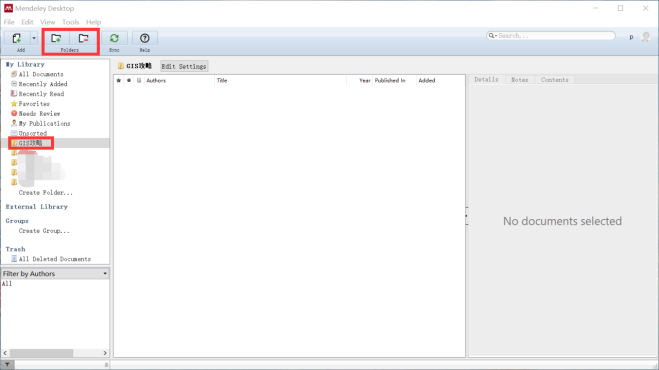This screenshot has width=659, height=370.
Task: Click the Remove Folder toolbar icon
Action: [83, 38]
